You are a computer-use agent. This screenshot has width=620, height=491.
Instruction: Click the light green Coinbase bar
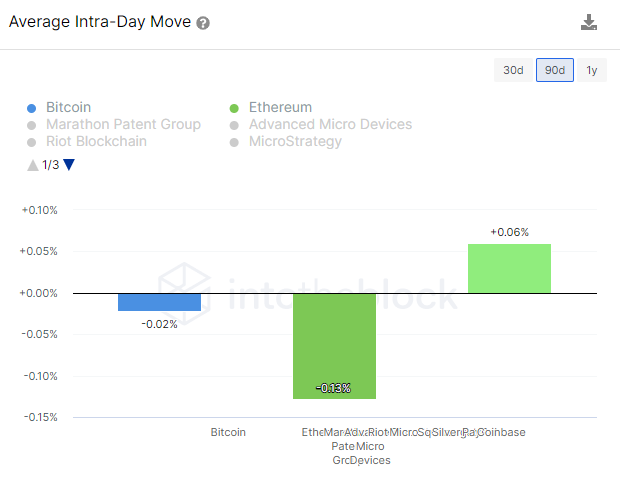point(509,268)
